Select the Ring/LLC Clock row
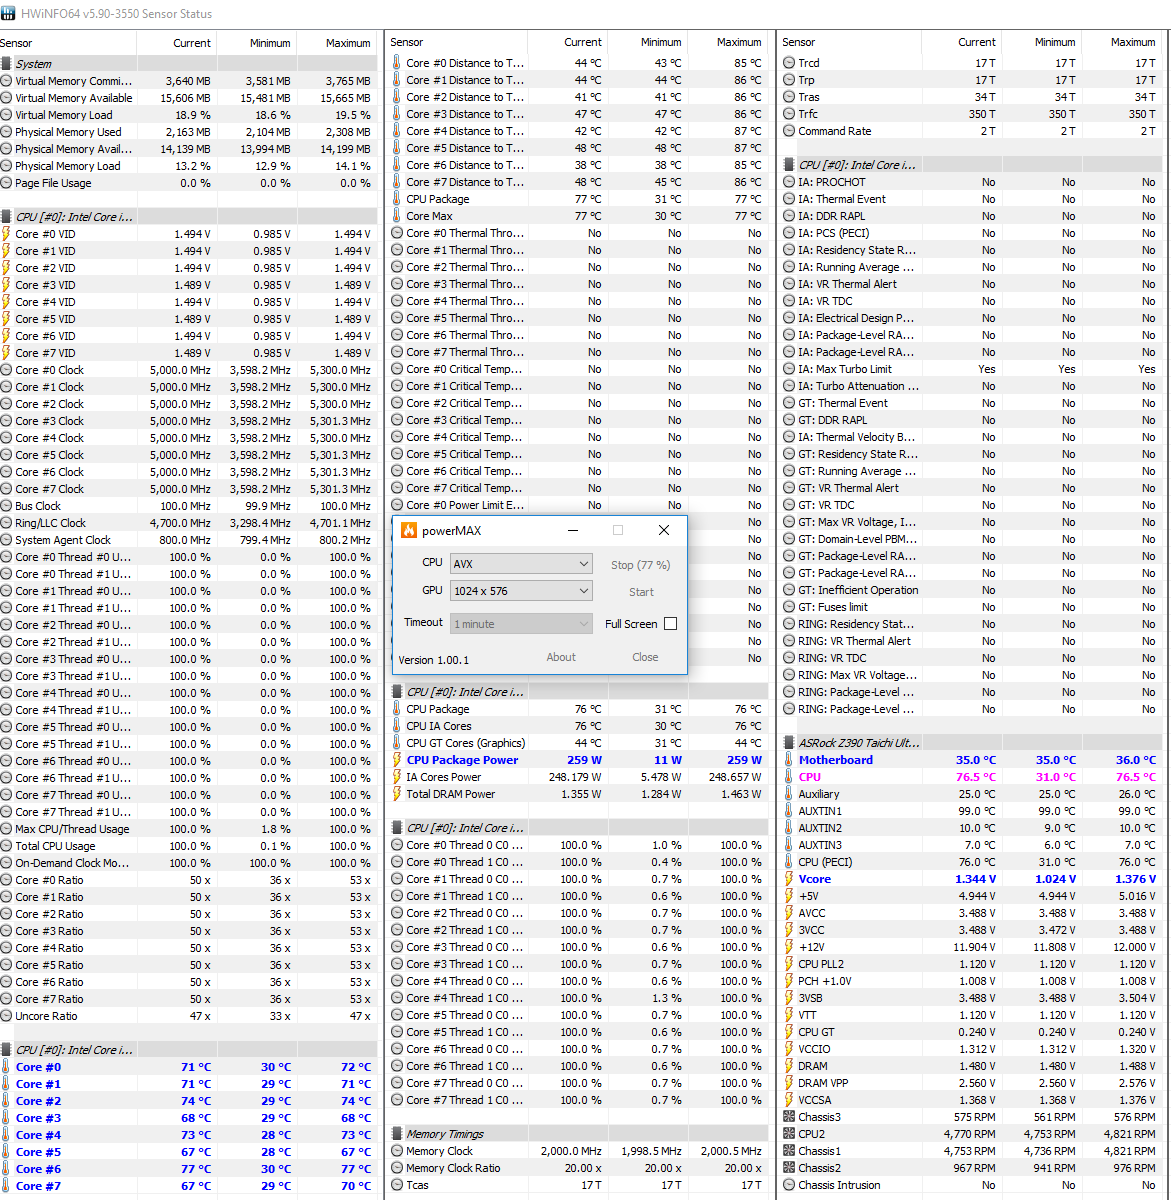This screenshot has width=1171, height=1200. [188, 523]
